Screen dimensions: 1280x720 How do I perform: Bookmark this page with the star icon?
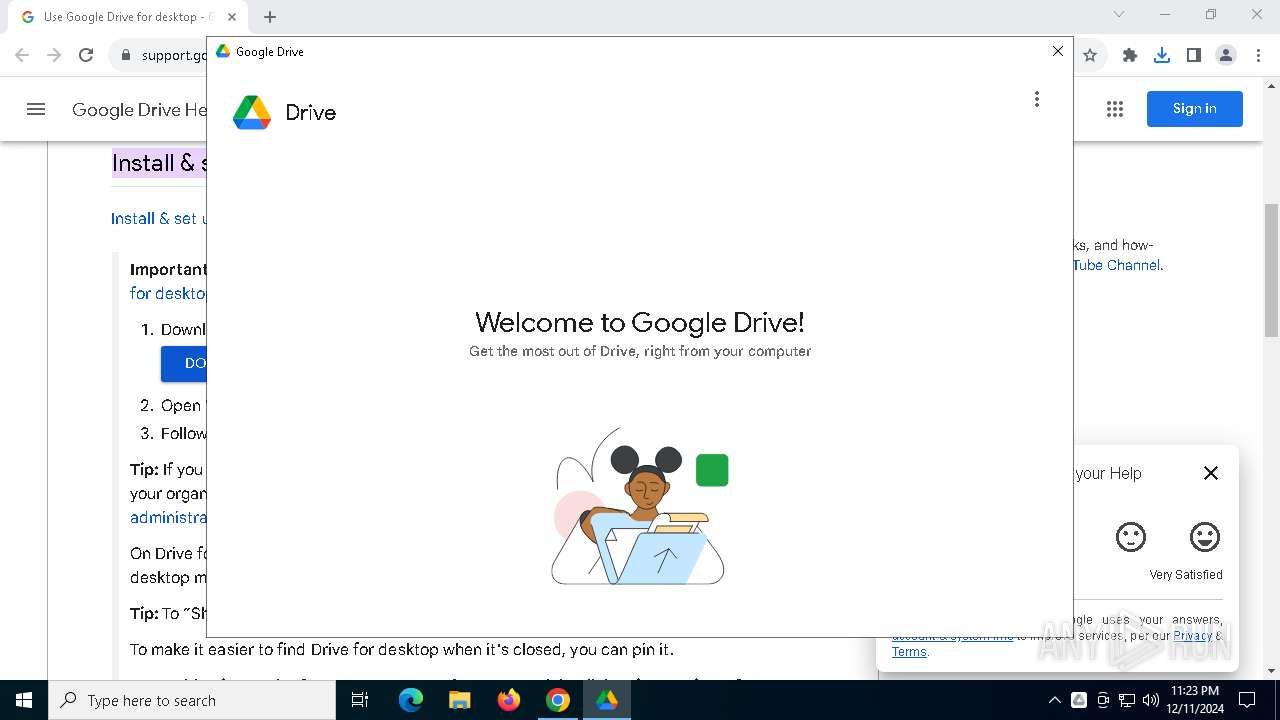tap(1090, 55)
